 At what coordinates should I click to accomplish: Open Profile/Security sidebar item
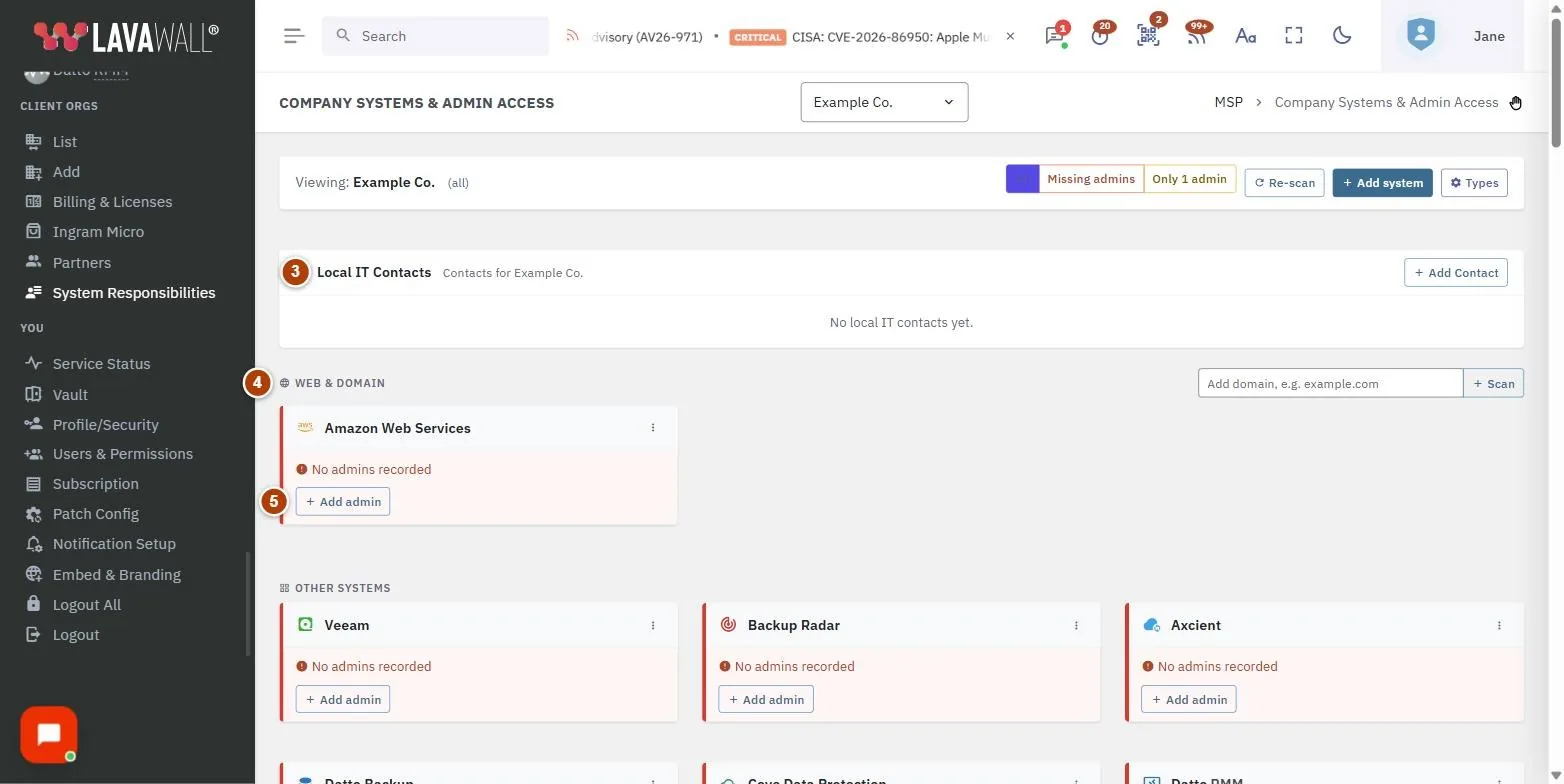105,424
